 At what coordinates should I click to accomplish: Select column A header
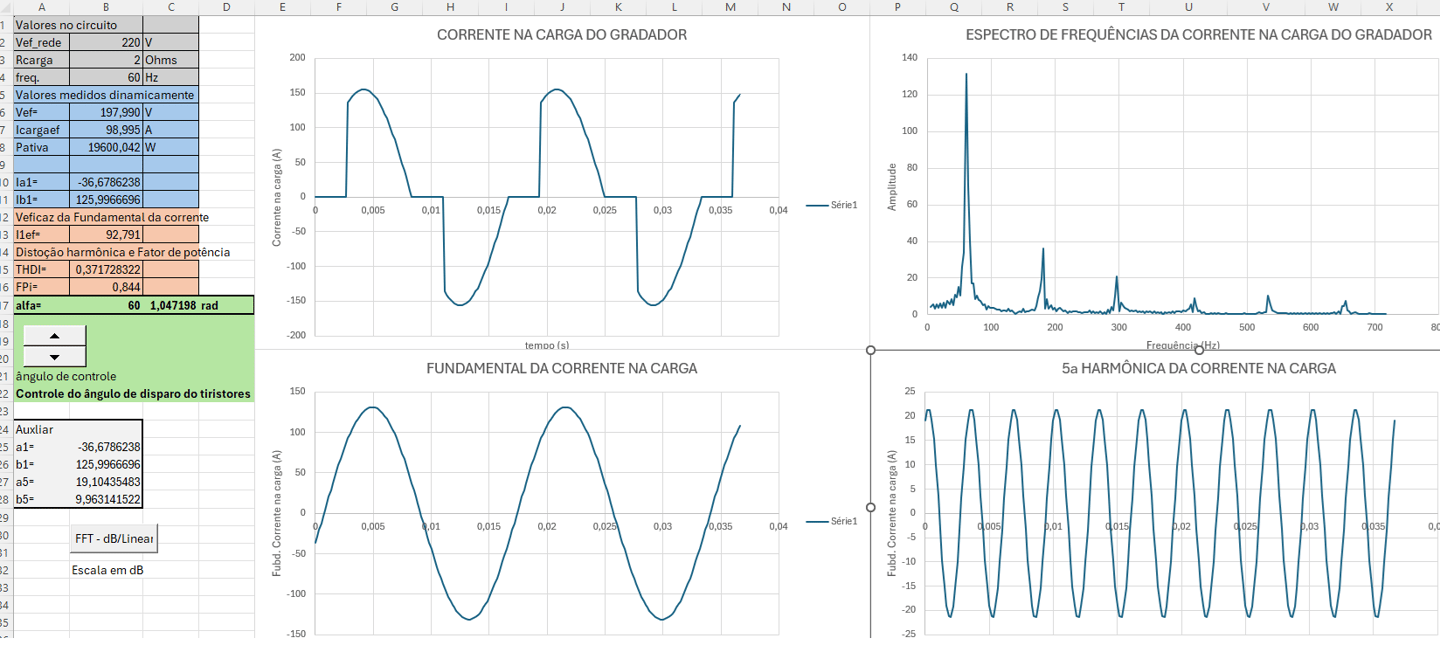click(42, 8)
